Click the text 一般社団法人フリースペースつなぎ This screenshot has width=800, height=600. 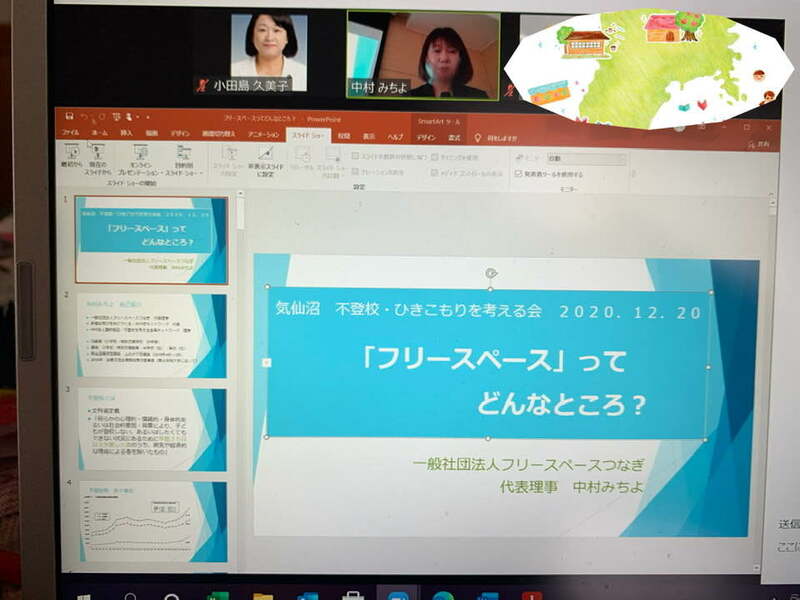(529, 464)
